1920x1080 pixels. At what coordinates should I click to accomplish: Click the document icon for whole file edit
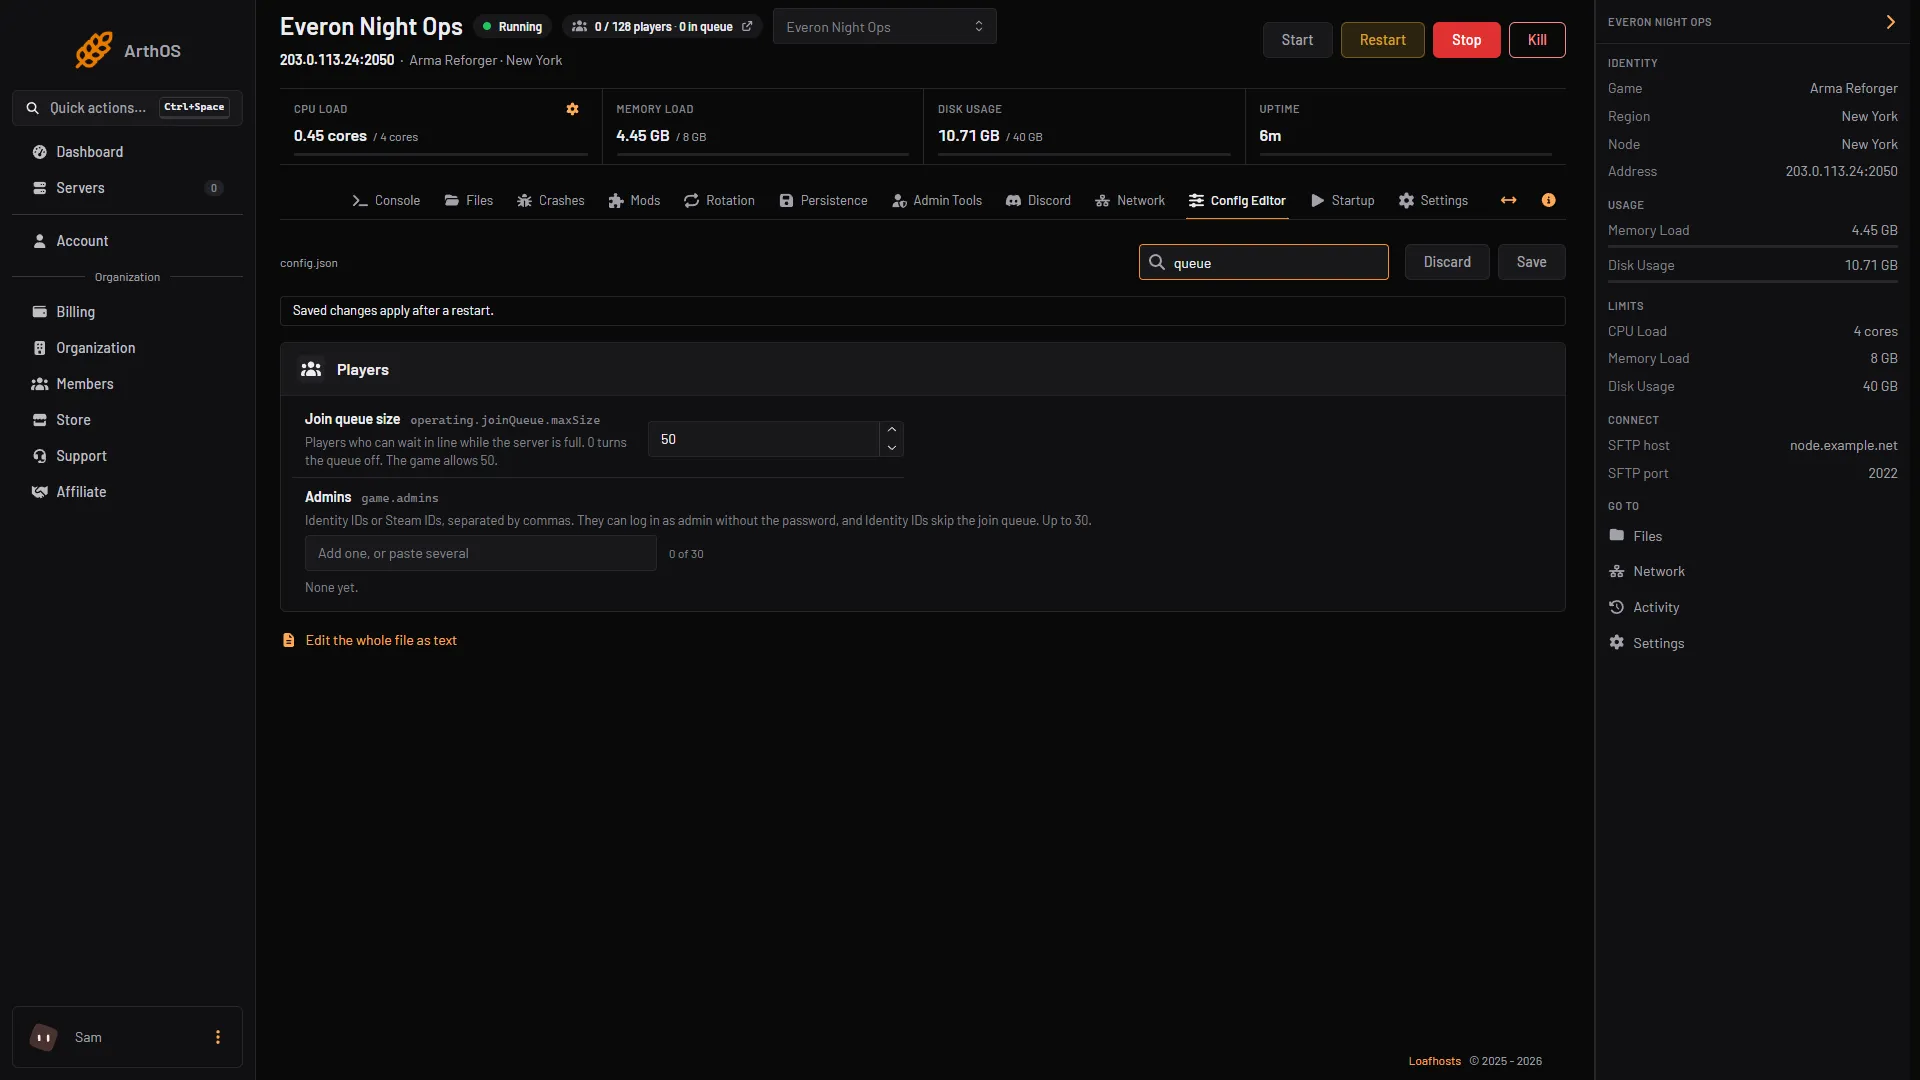(x=289, y=641)
